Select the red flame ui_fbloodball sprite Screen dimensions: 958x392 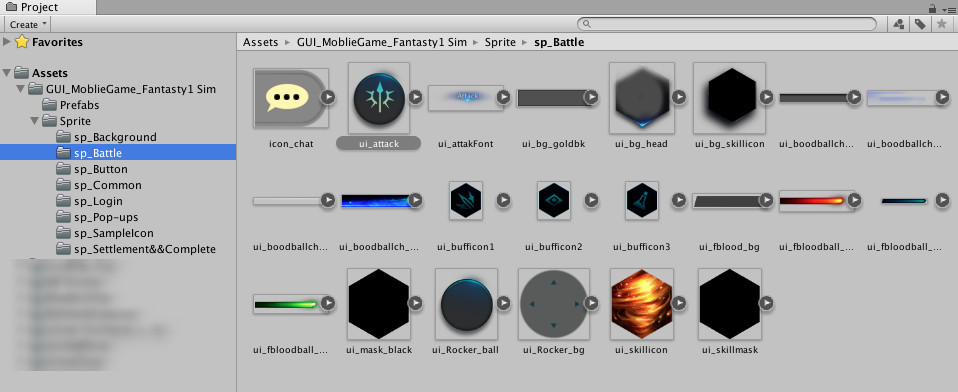click(x=817, y=200)
